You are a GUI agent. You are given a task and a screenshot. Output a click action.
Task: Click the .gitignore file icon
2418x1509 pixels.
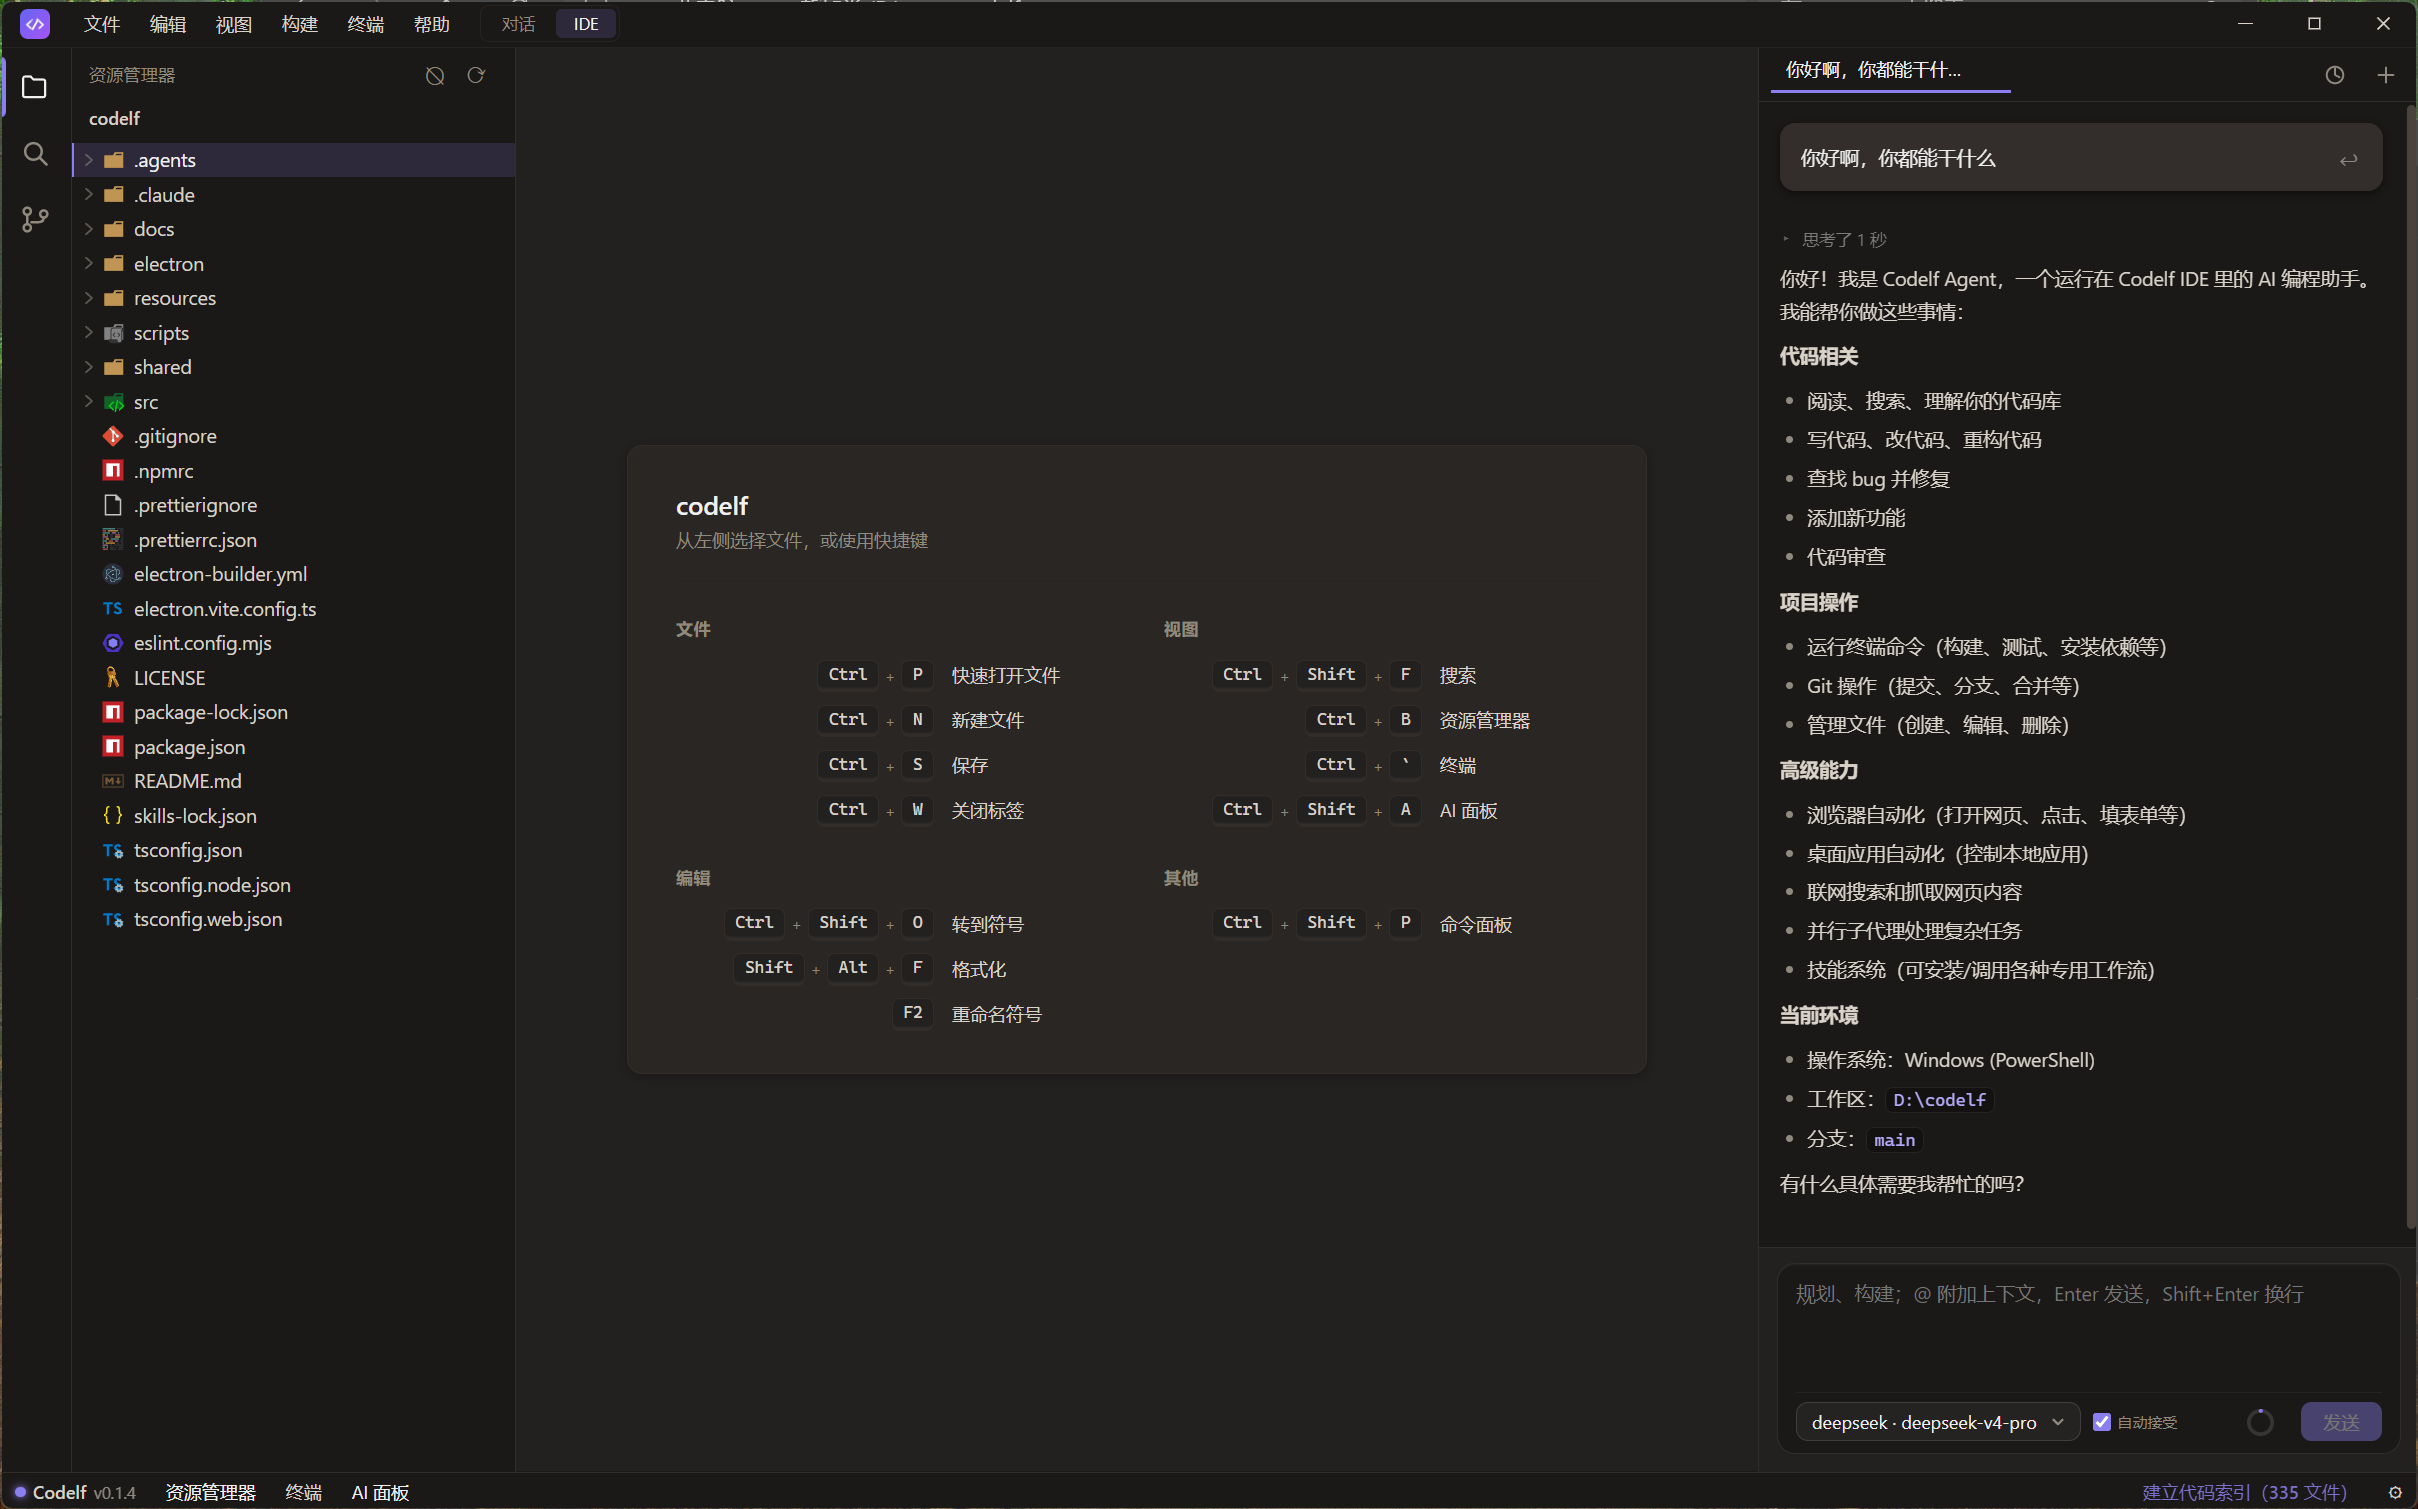tap(113, 436)
